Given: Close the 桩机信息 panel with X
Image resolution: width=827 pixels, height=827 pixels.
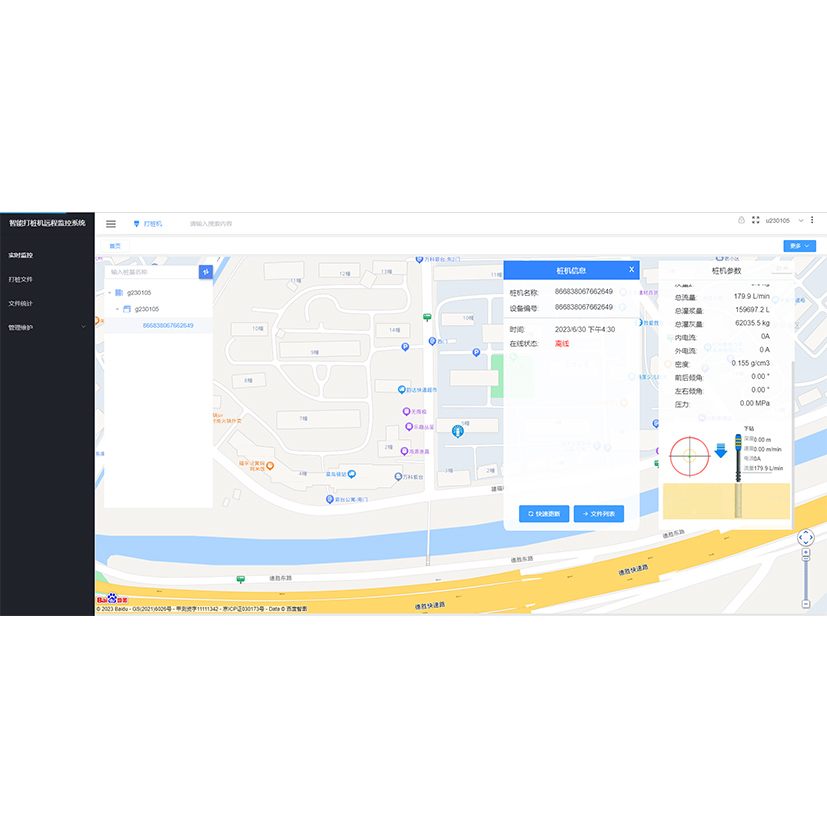Looking at the screenshot, I should [x=631, y=270].
